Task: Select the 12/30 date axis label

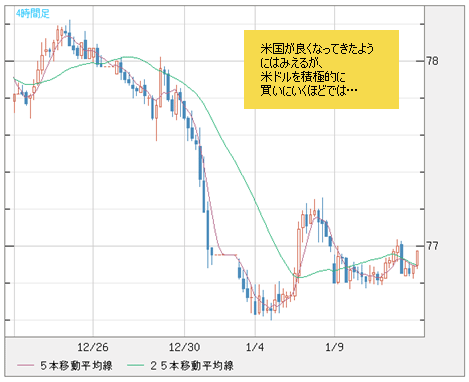Action: [x=184, y=347]
